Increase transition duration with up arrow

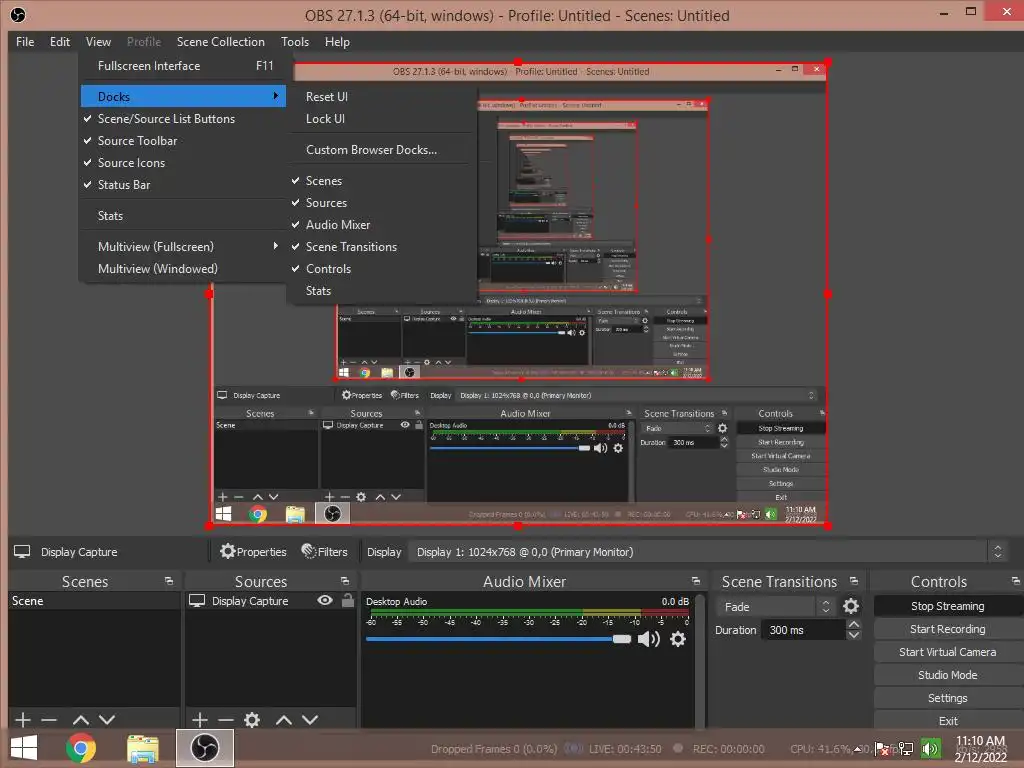pyautogui.click(x=854, y=624)
